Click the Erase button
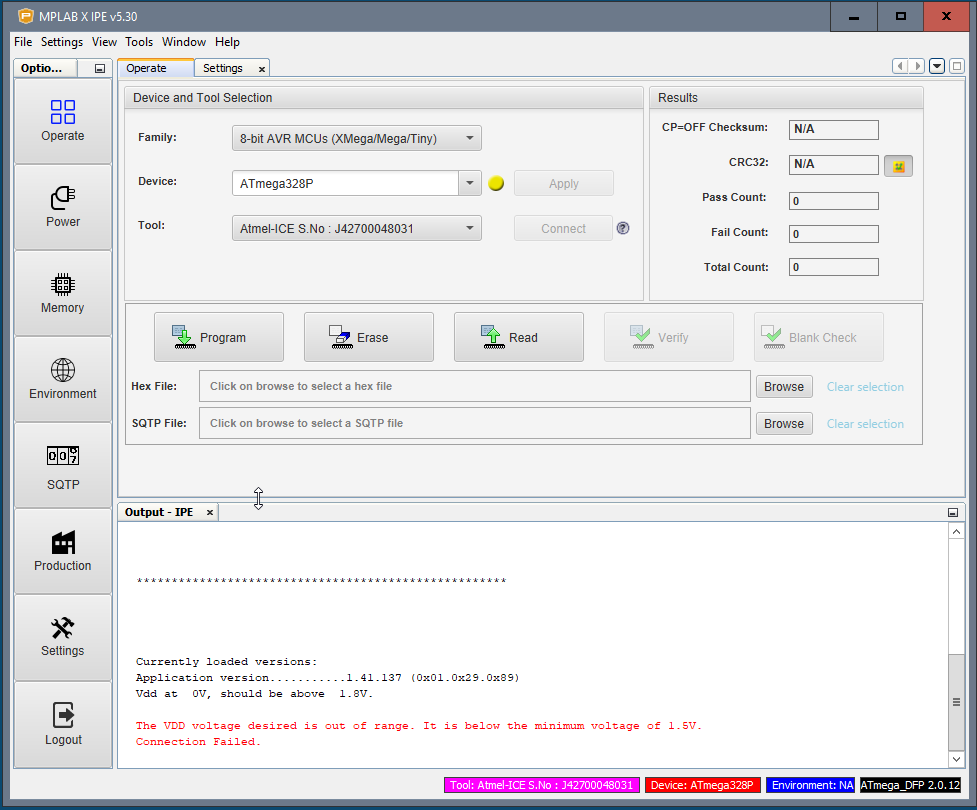Viewport: 977px width, 810px height. point(369,337)
